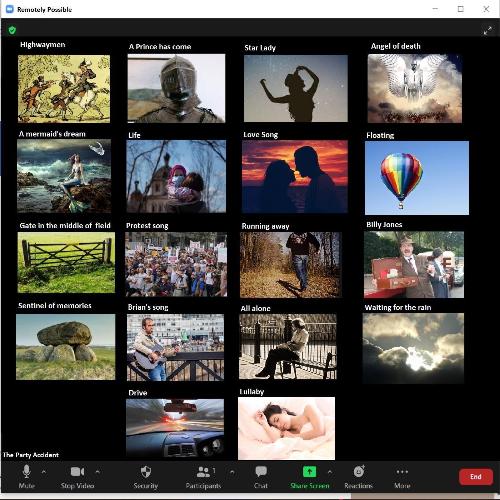Enter full screen mode
The height and width of the screenshot is (500, 500).
coord(488,31)
